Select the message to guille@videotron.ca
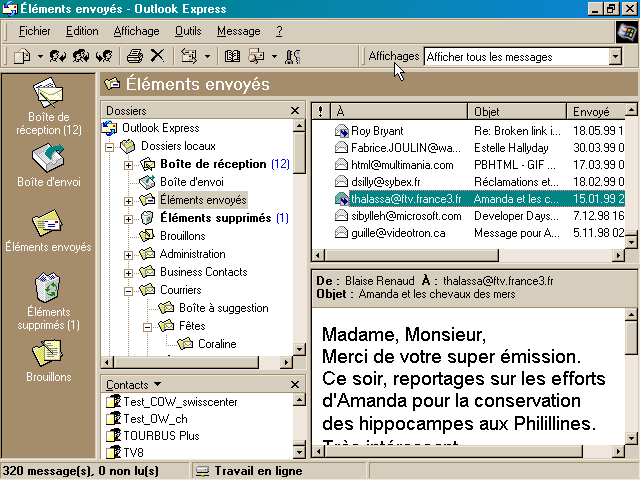This screenshot has width=640, height=480. pyautogui.click(x=469, y=233)
